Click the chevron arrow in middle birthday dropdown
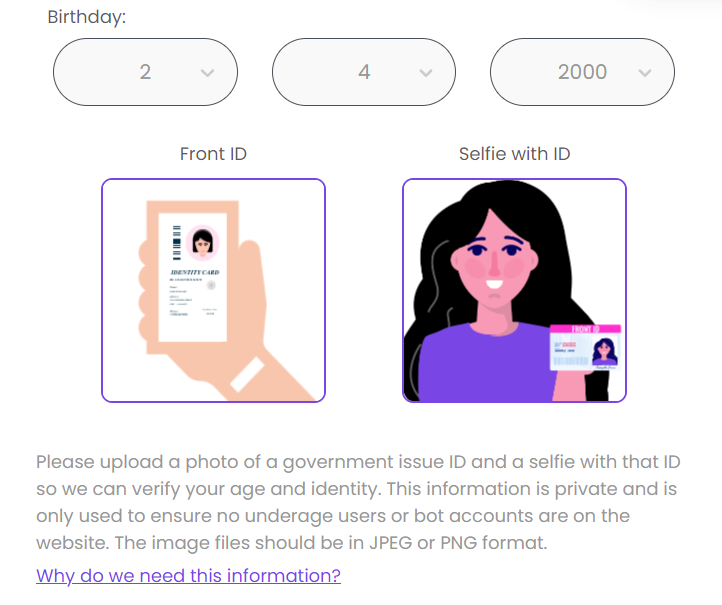 click(x=426, y=72)
